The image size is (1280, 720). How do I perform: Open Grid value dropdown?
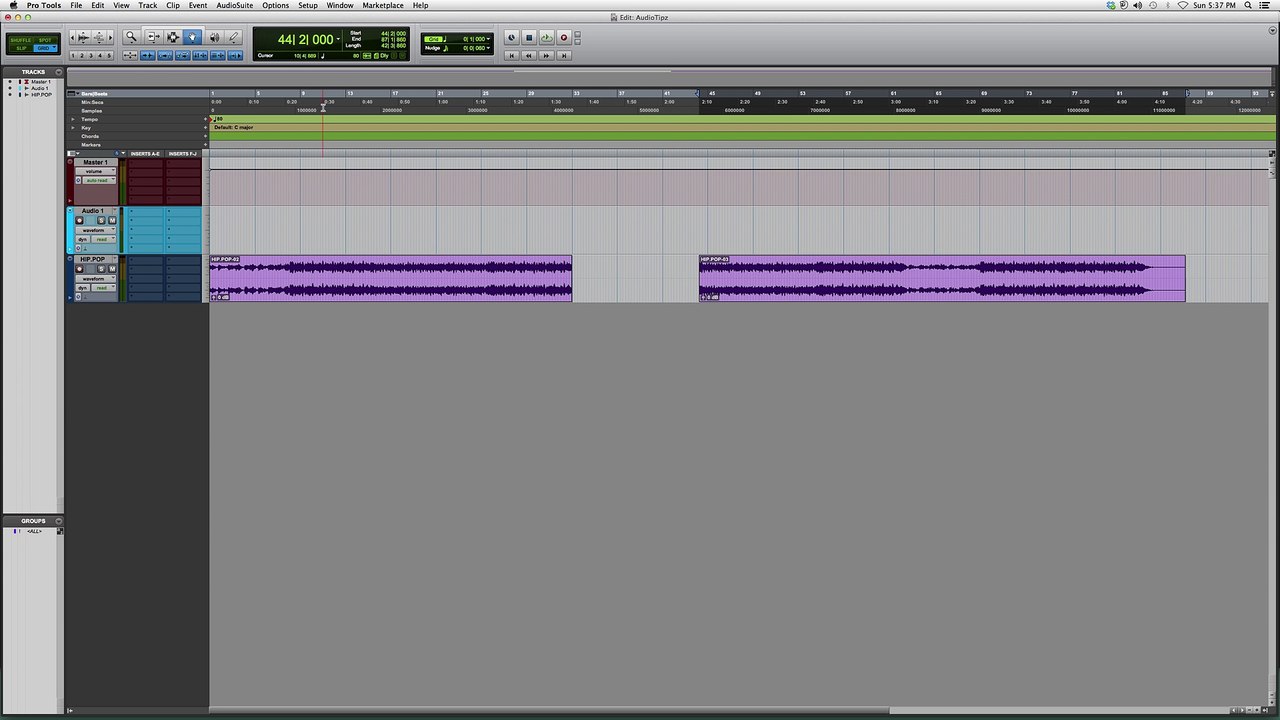click(488, 39)
